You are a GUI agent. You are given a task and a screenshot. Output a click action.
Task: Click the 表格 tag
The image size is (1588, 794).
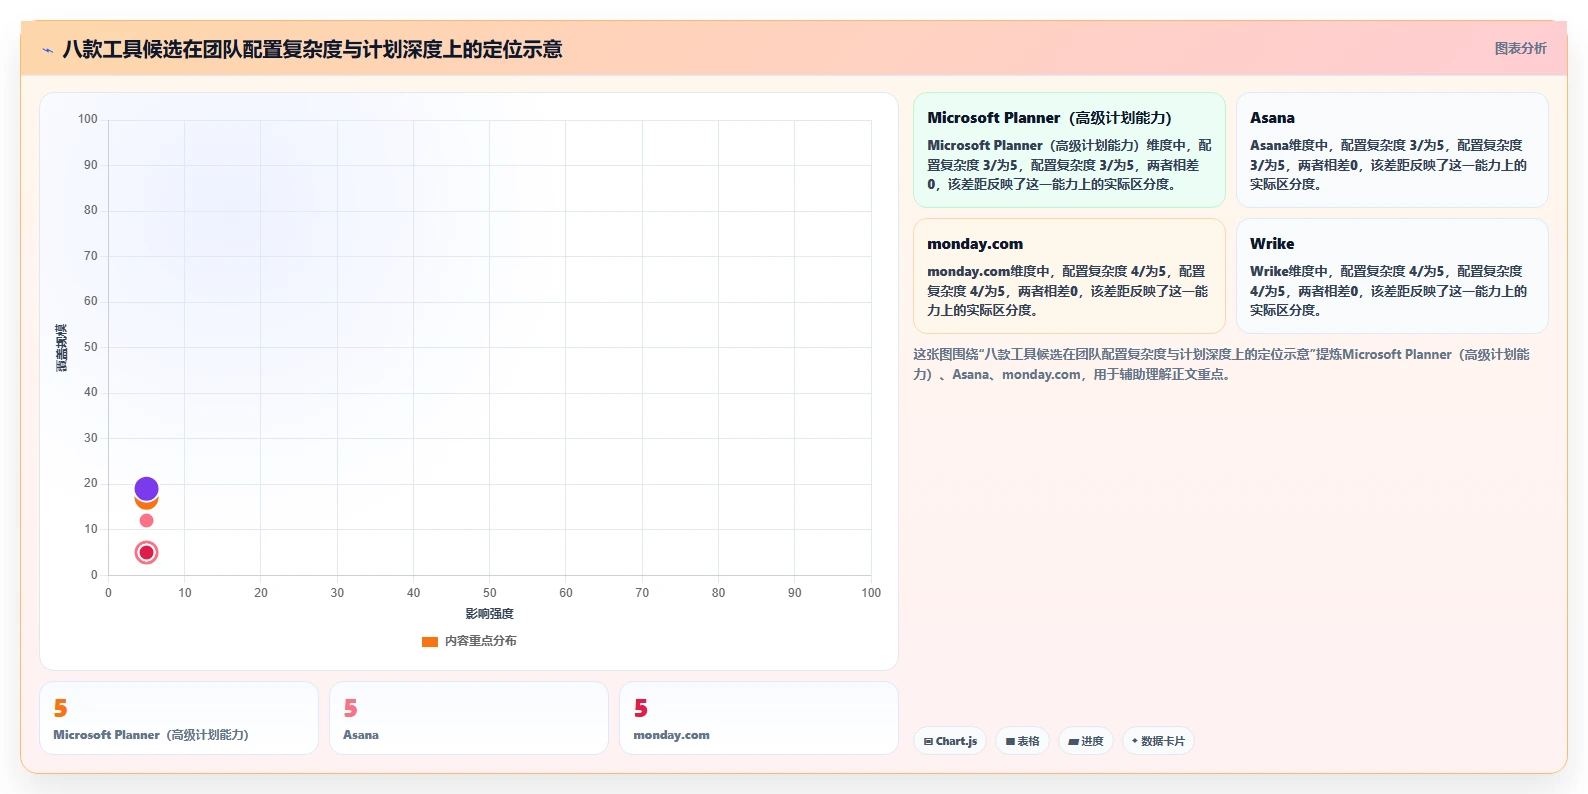[x=1022, y=741]
